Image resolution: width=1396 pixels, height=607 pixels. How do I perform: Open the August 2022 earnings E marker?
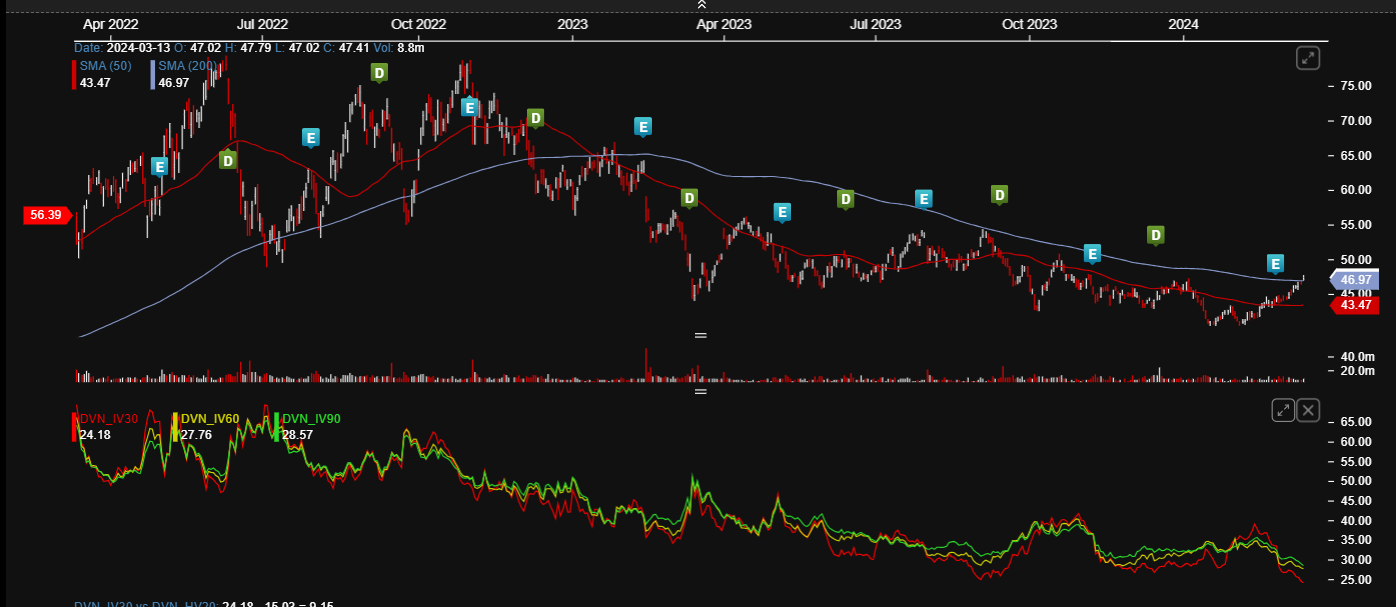[x=311, y=137]
